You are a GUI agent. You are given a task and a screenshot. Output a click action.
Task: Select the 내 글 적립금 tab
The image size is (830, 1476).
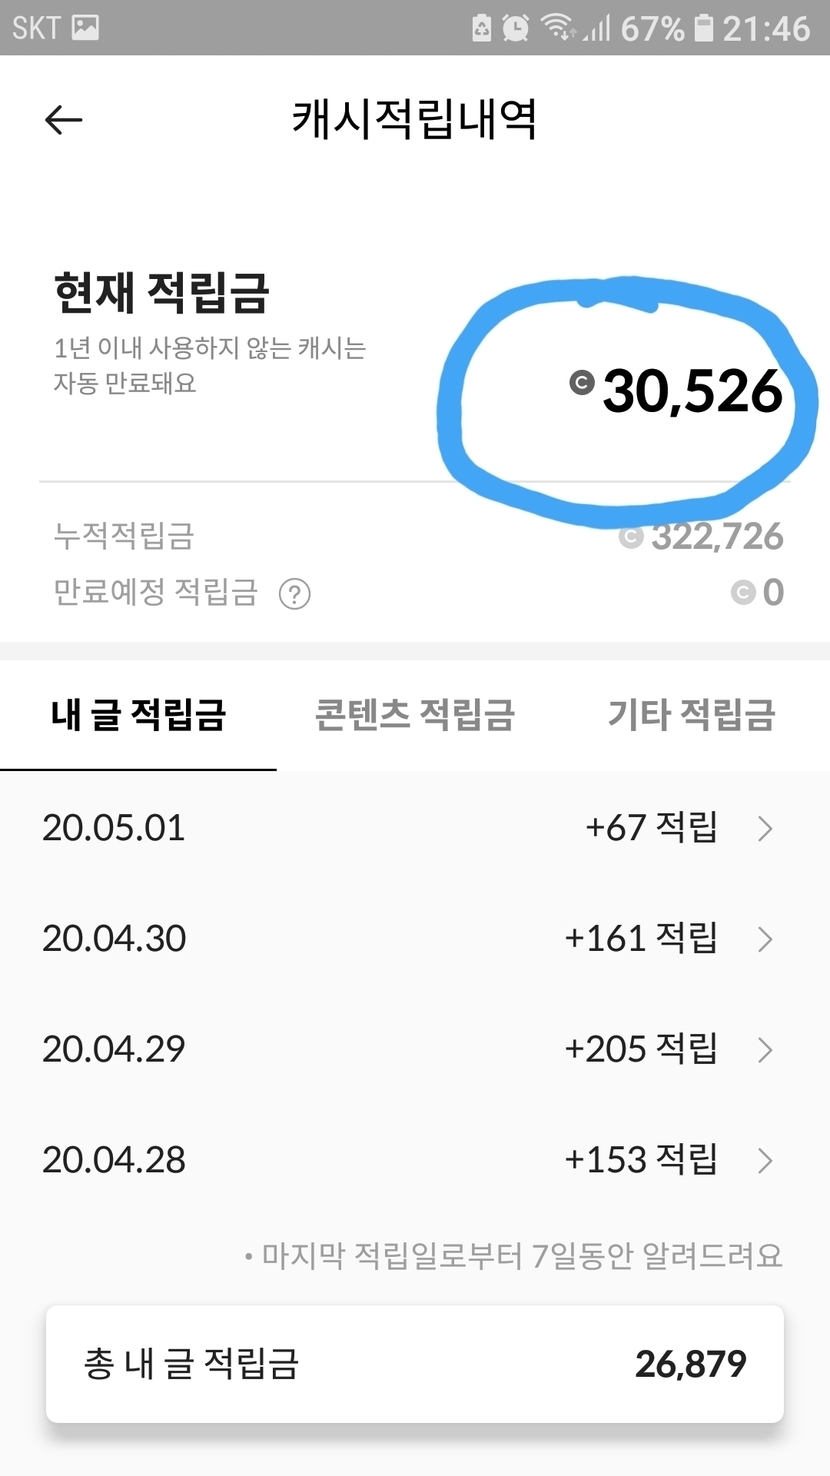138,715
